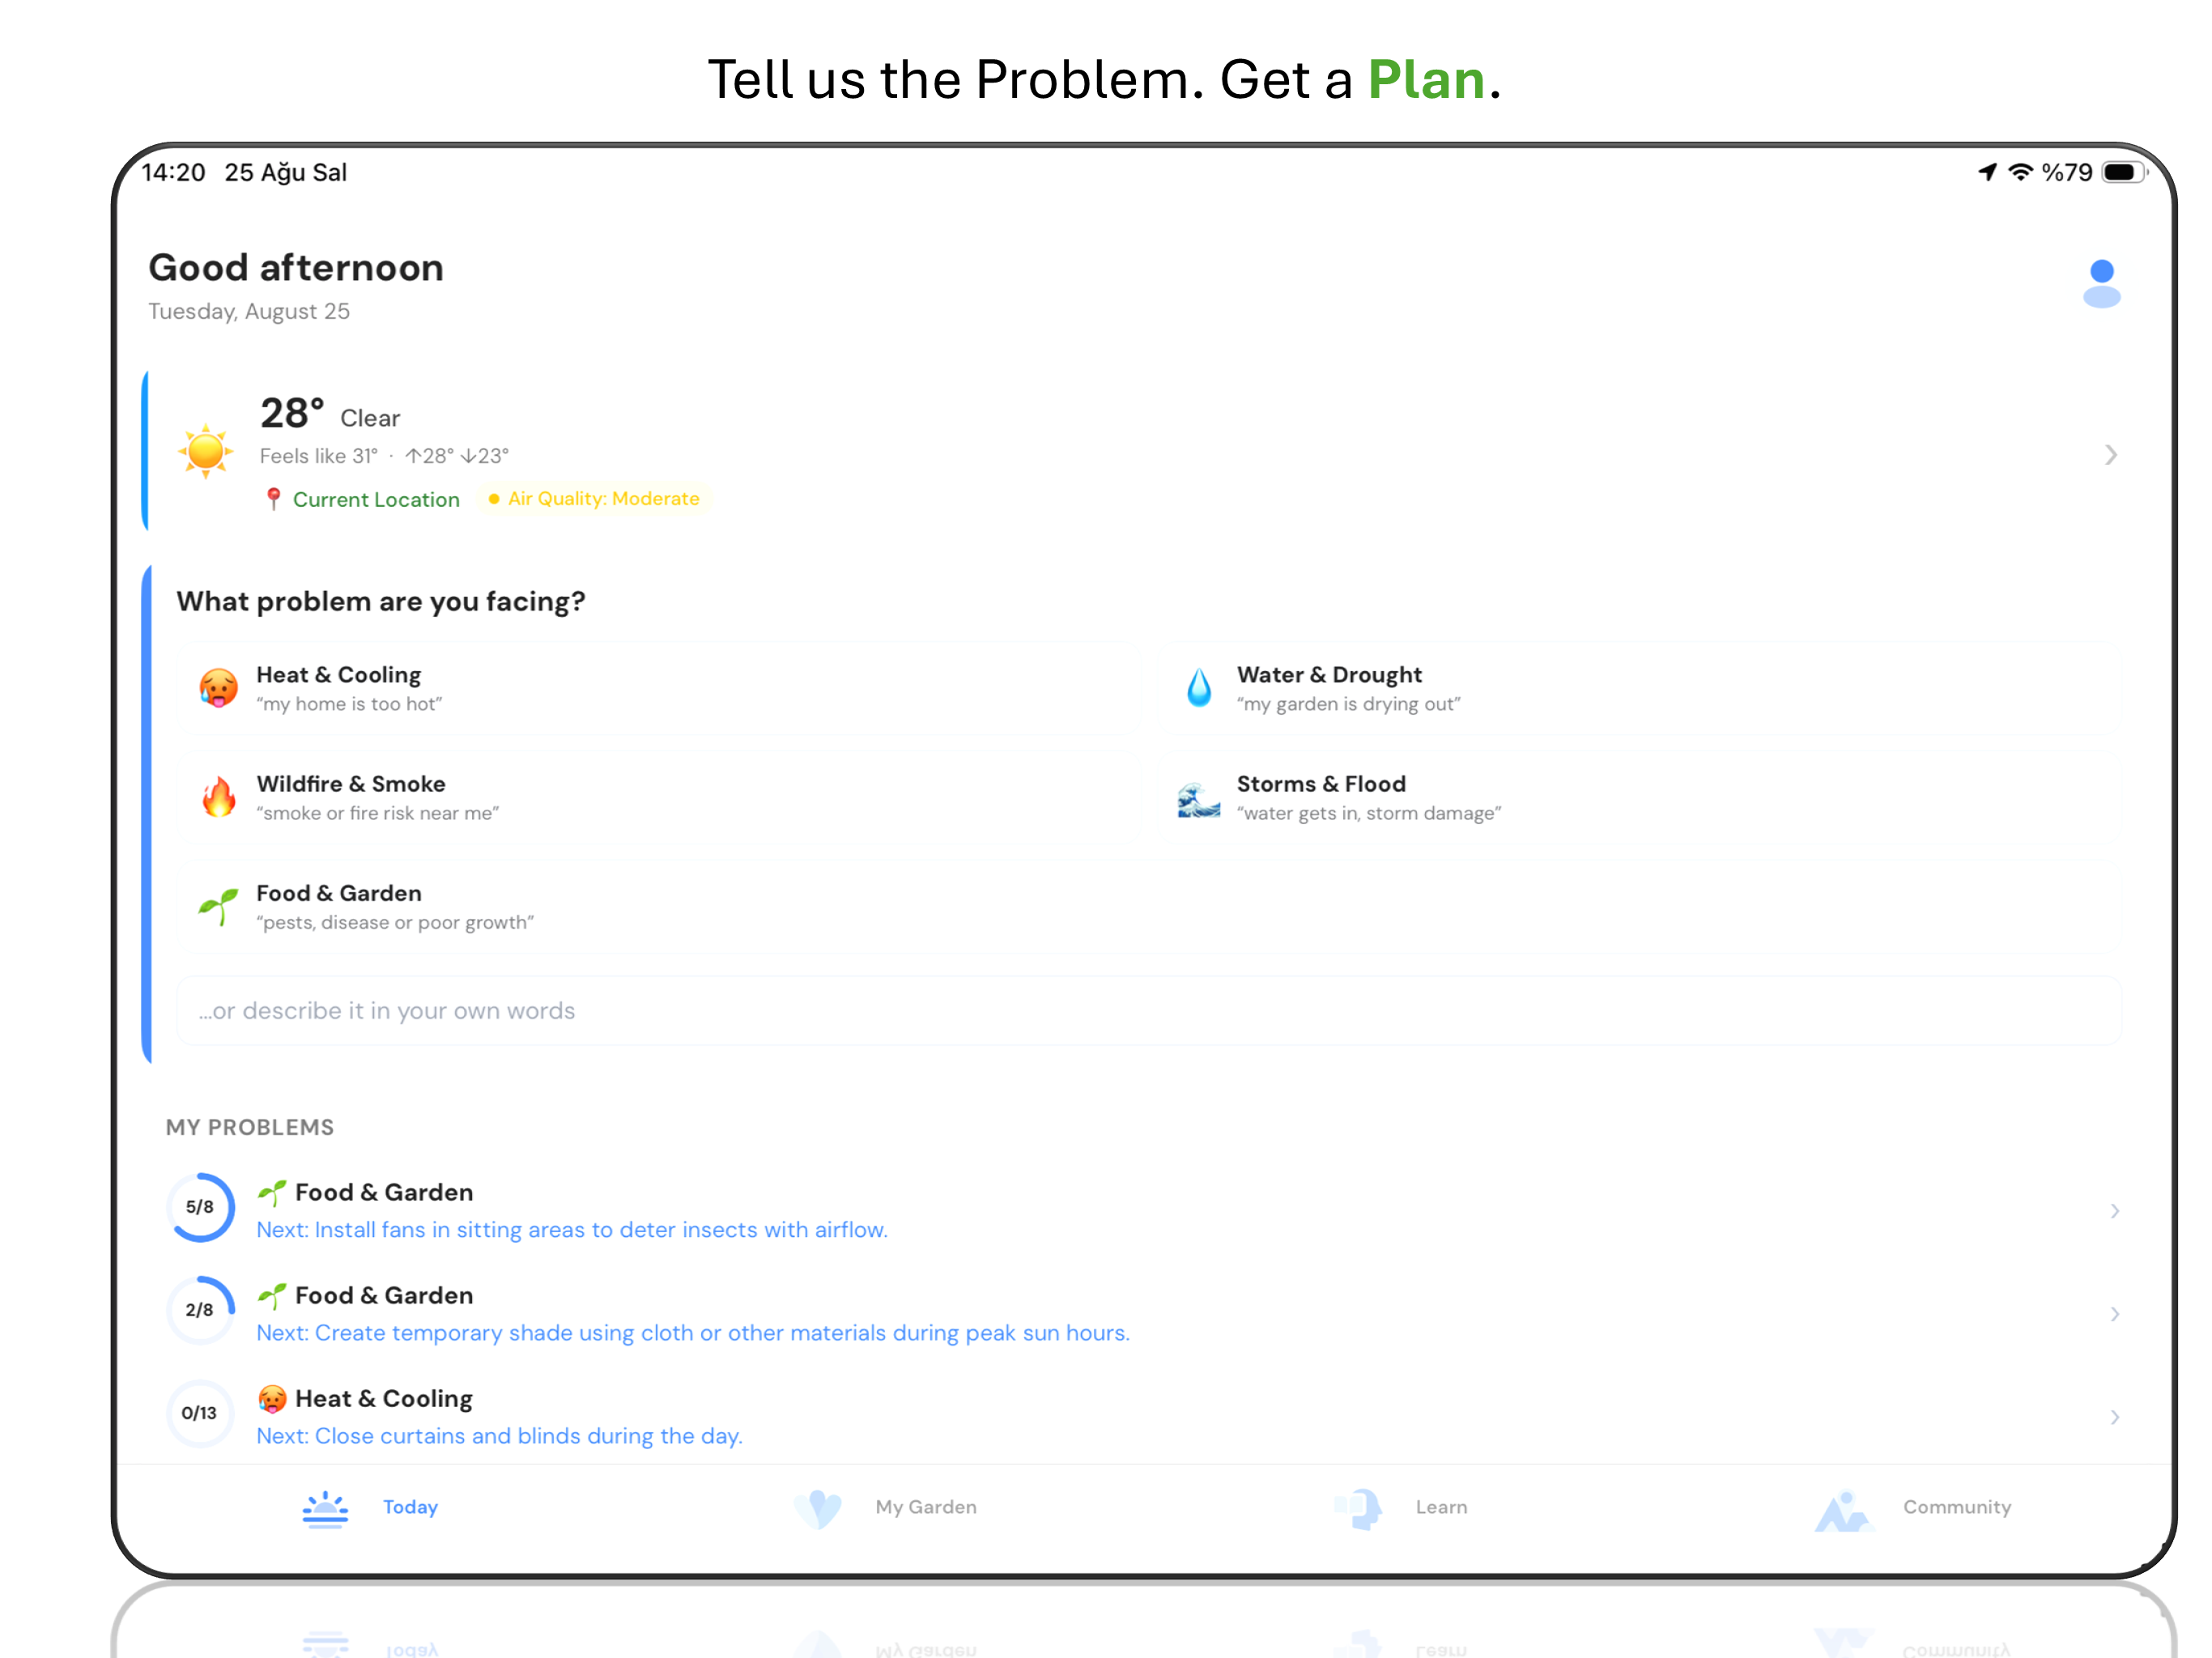Viewport: 2212px width, 1658px height.
Task: Open the user profile icon
Action: click(x=2101, y=283)
